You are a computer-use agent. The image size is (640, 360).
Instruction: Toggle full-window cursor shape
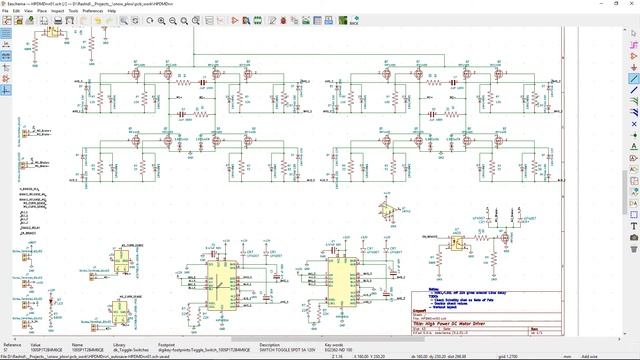[x=6, y=67]
